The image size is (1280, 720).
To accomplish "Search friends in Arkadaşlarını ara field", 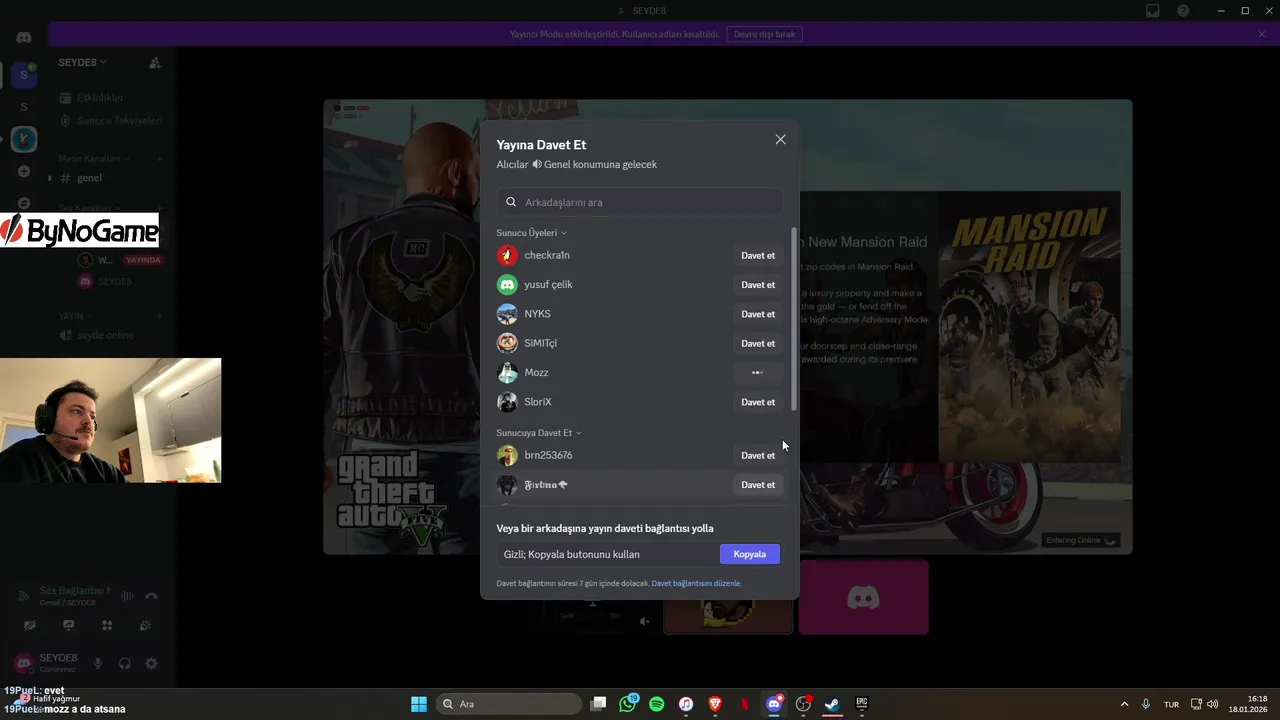I will [640, 202].
